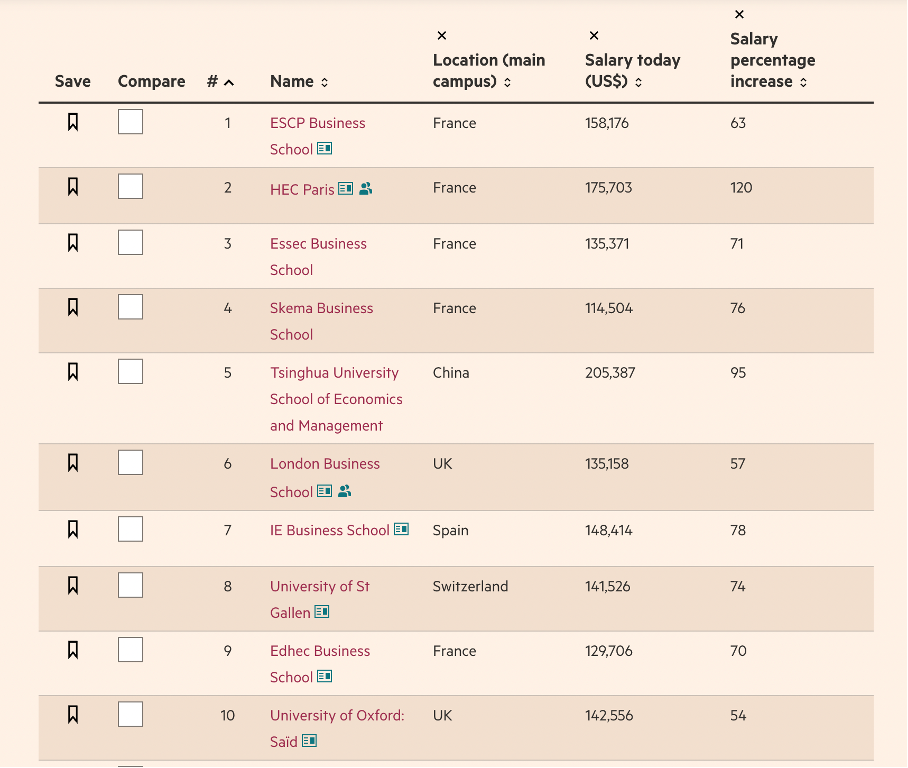Sort by Location (main campus)
This screenshot has width=908, height=768.
(x=489, y=71)
